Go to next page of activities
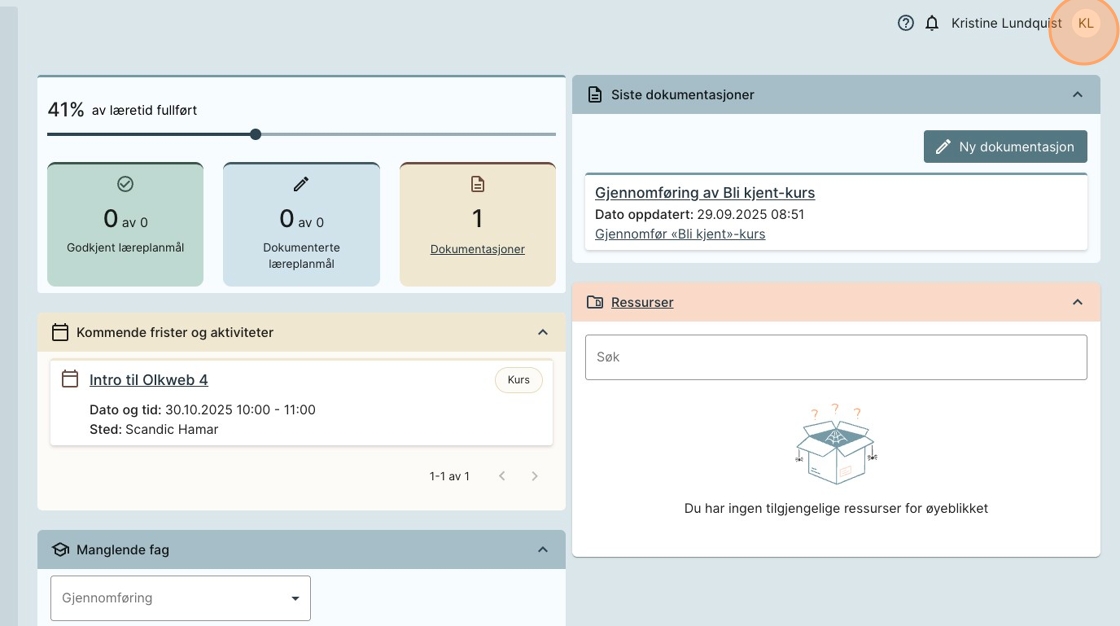 pos(535,476)
